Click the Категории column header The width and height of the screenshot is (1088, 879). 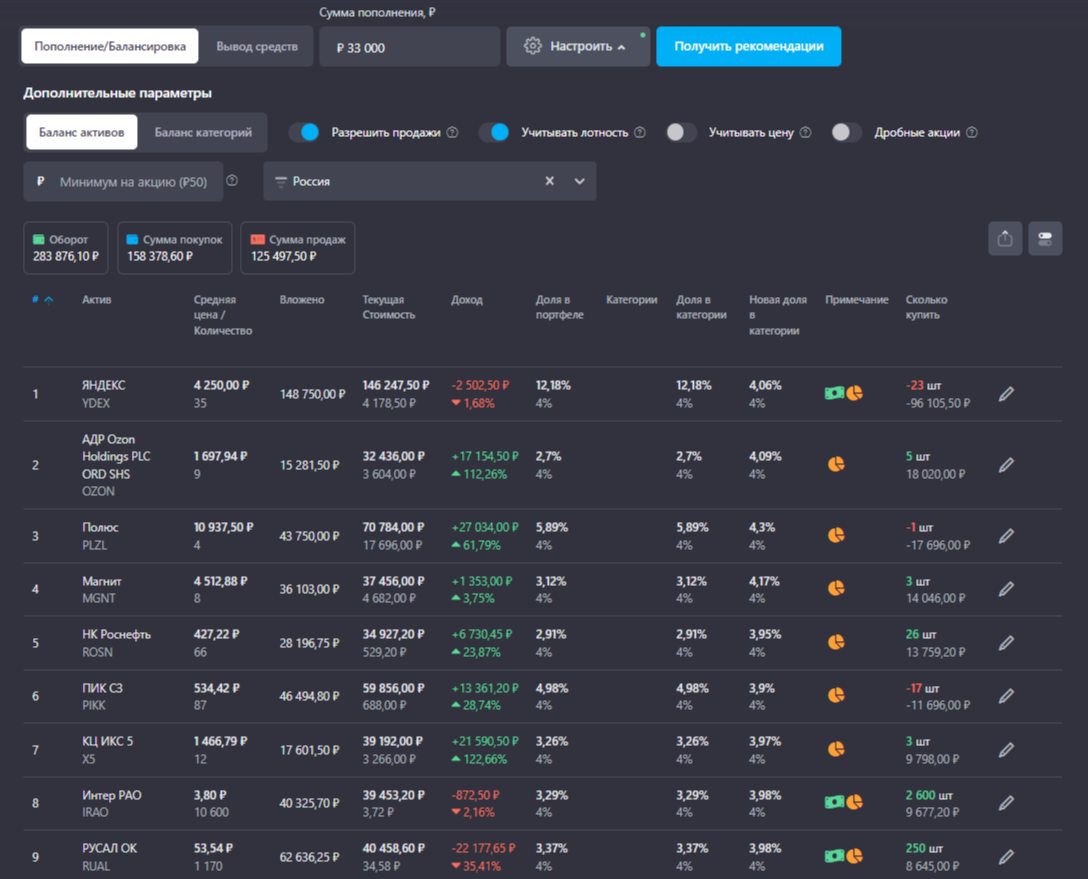pyautogui.click(x=631, y=300)
